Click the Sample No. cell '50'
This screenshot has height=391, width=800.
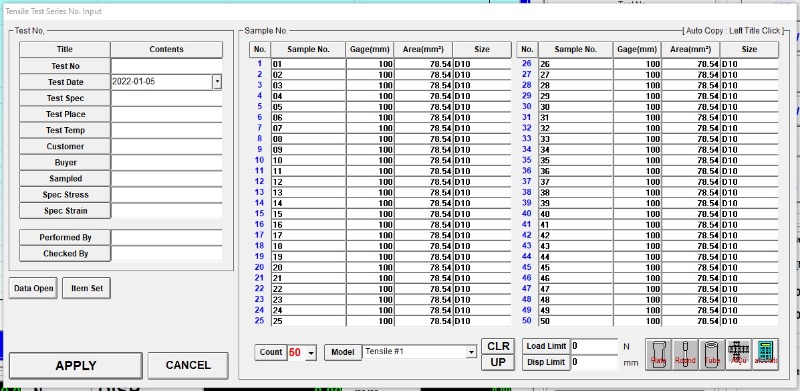(576, 321)
